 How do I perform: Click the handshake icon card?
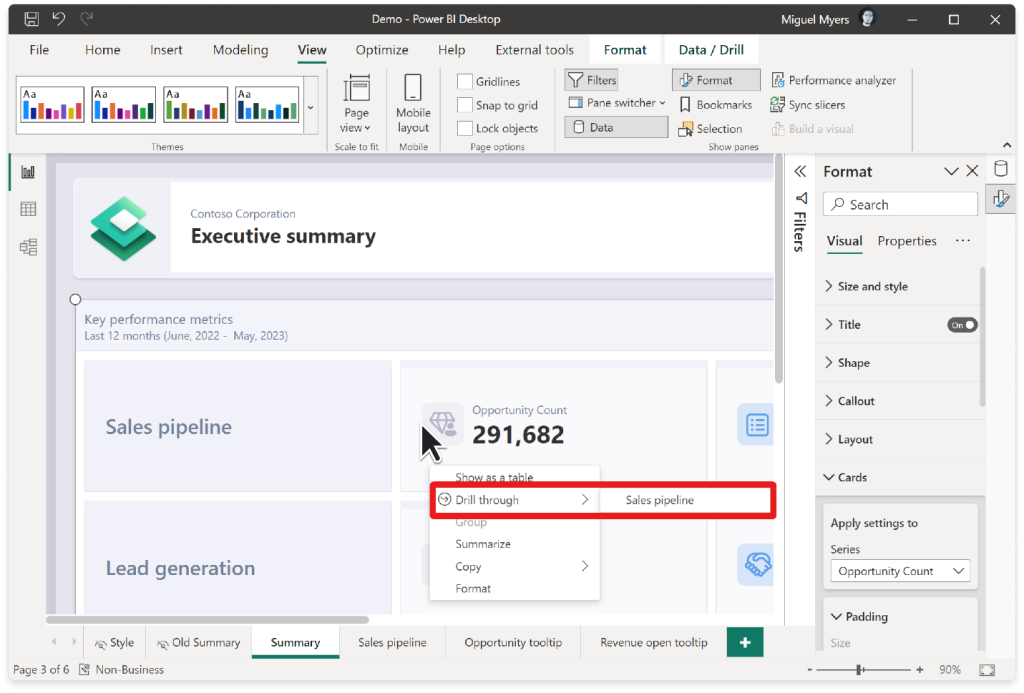click(756, 564)
